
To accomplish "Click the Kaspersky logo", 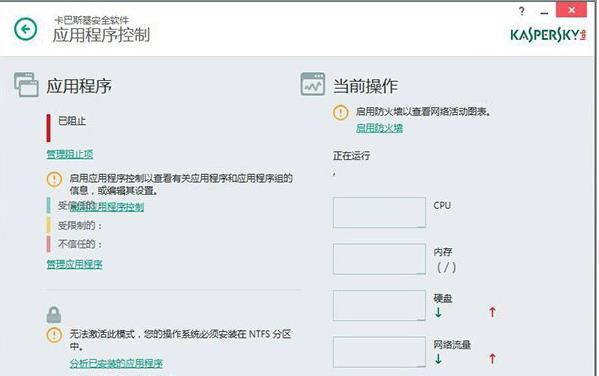I will 548,35.
